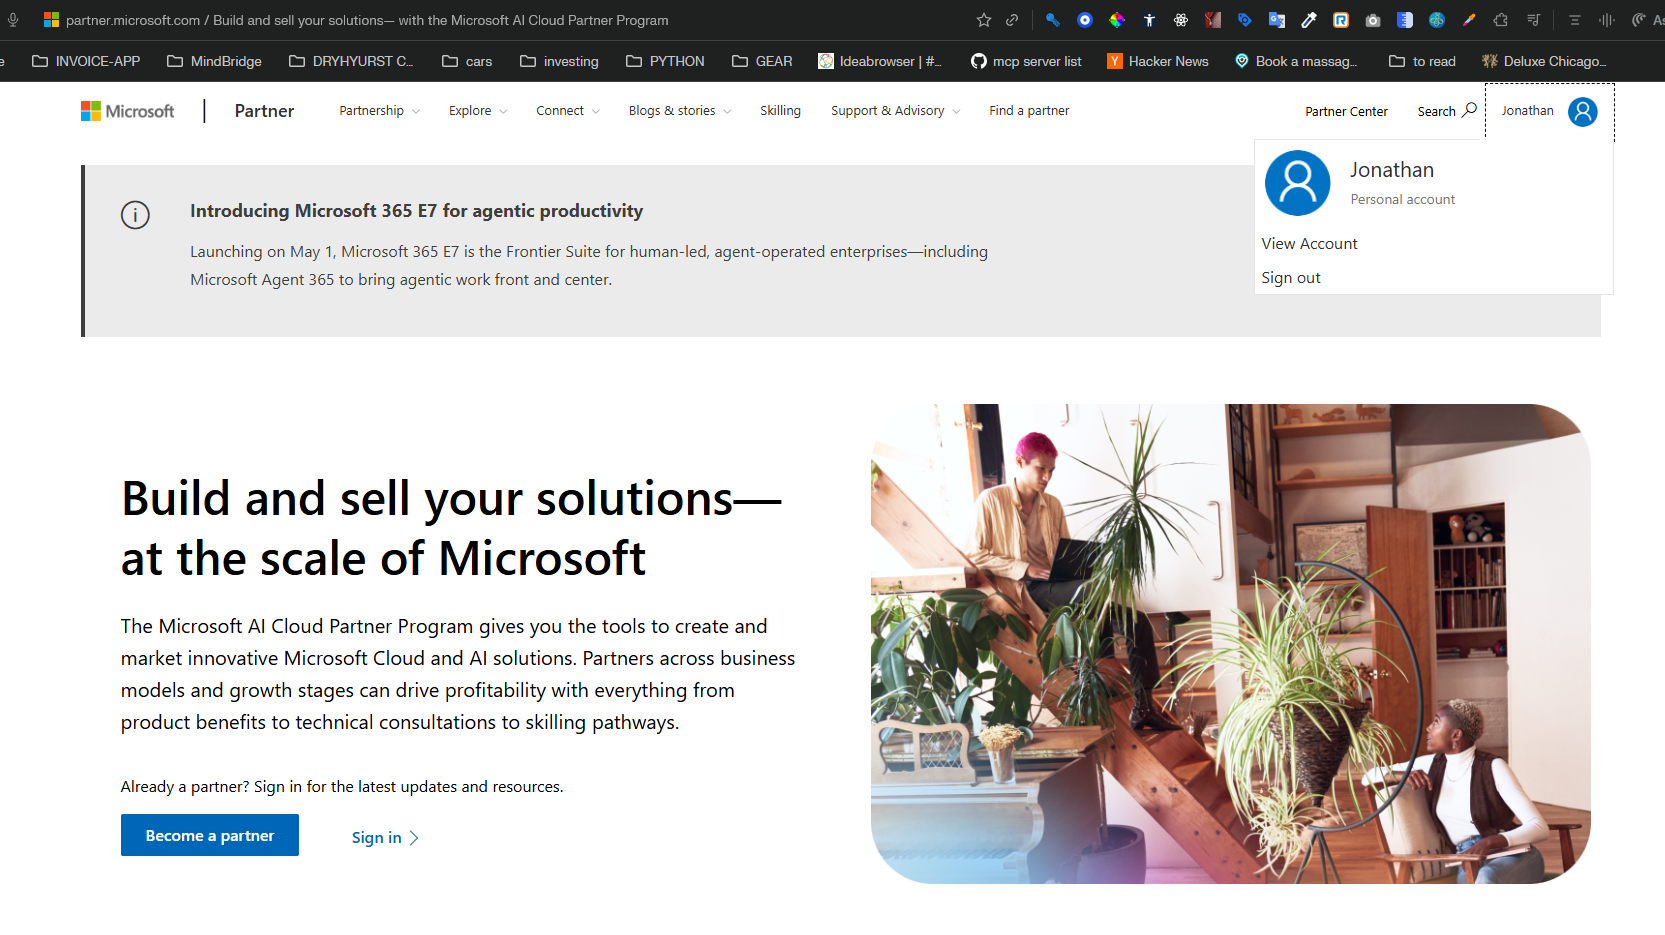This screenshot has width=1665, height=935.
Task: Click the Jonathan account avatar in header
Action: point(1583,111)
